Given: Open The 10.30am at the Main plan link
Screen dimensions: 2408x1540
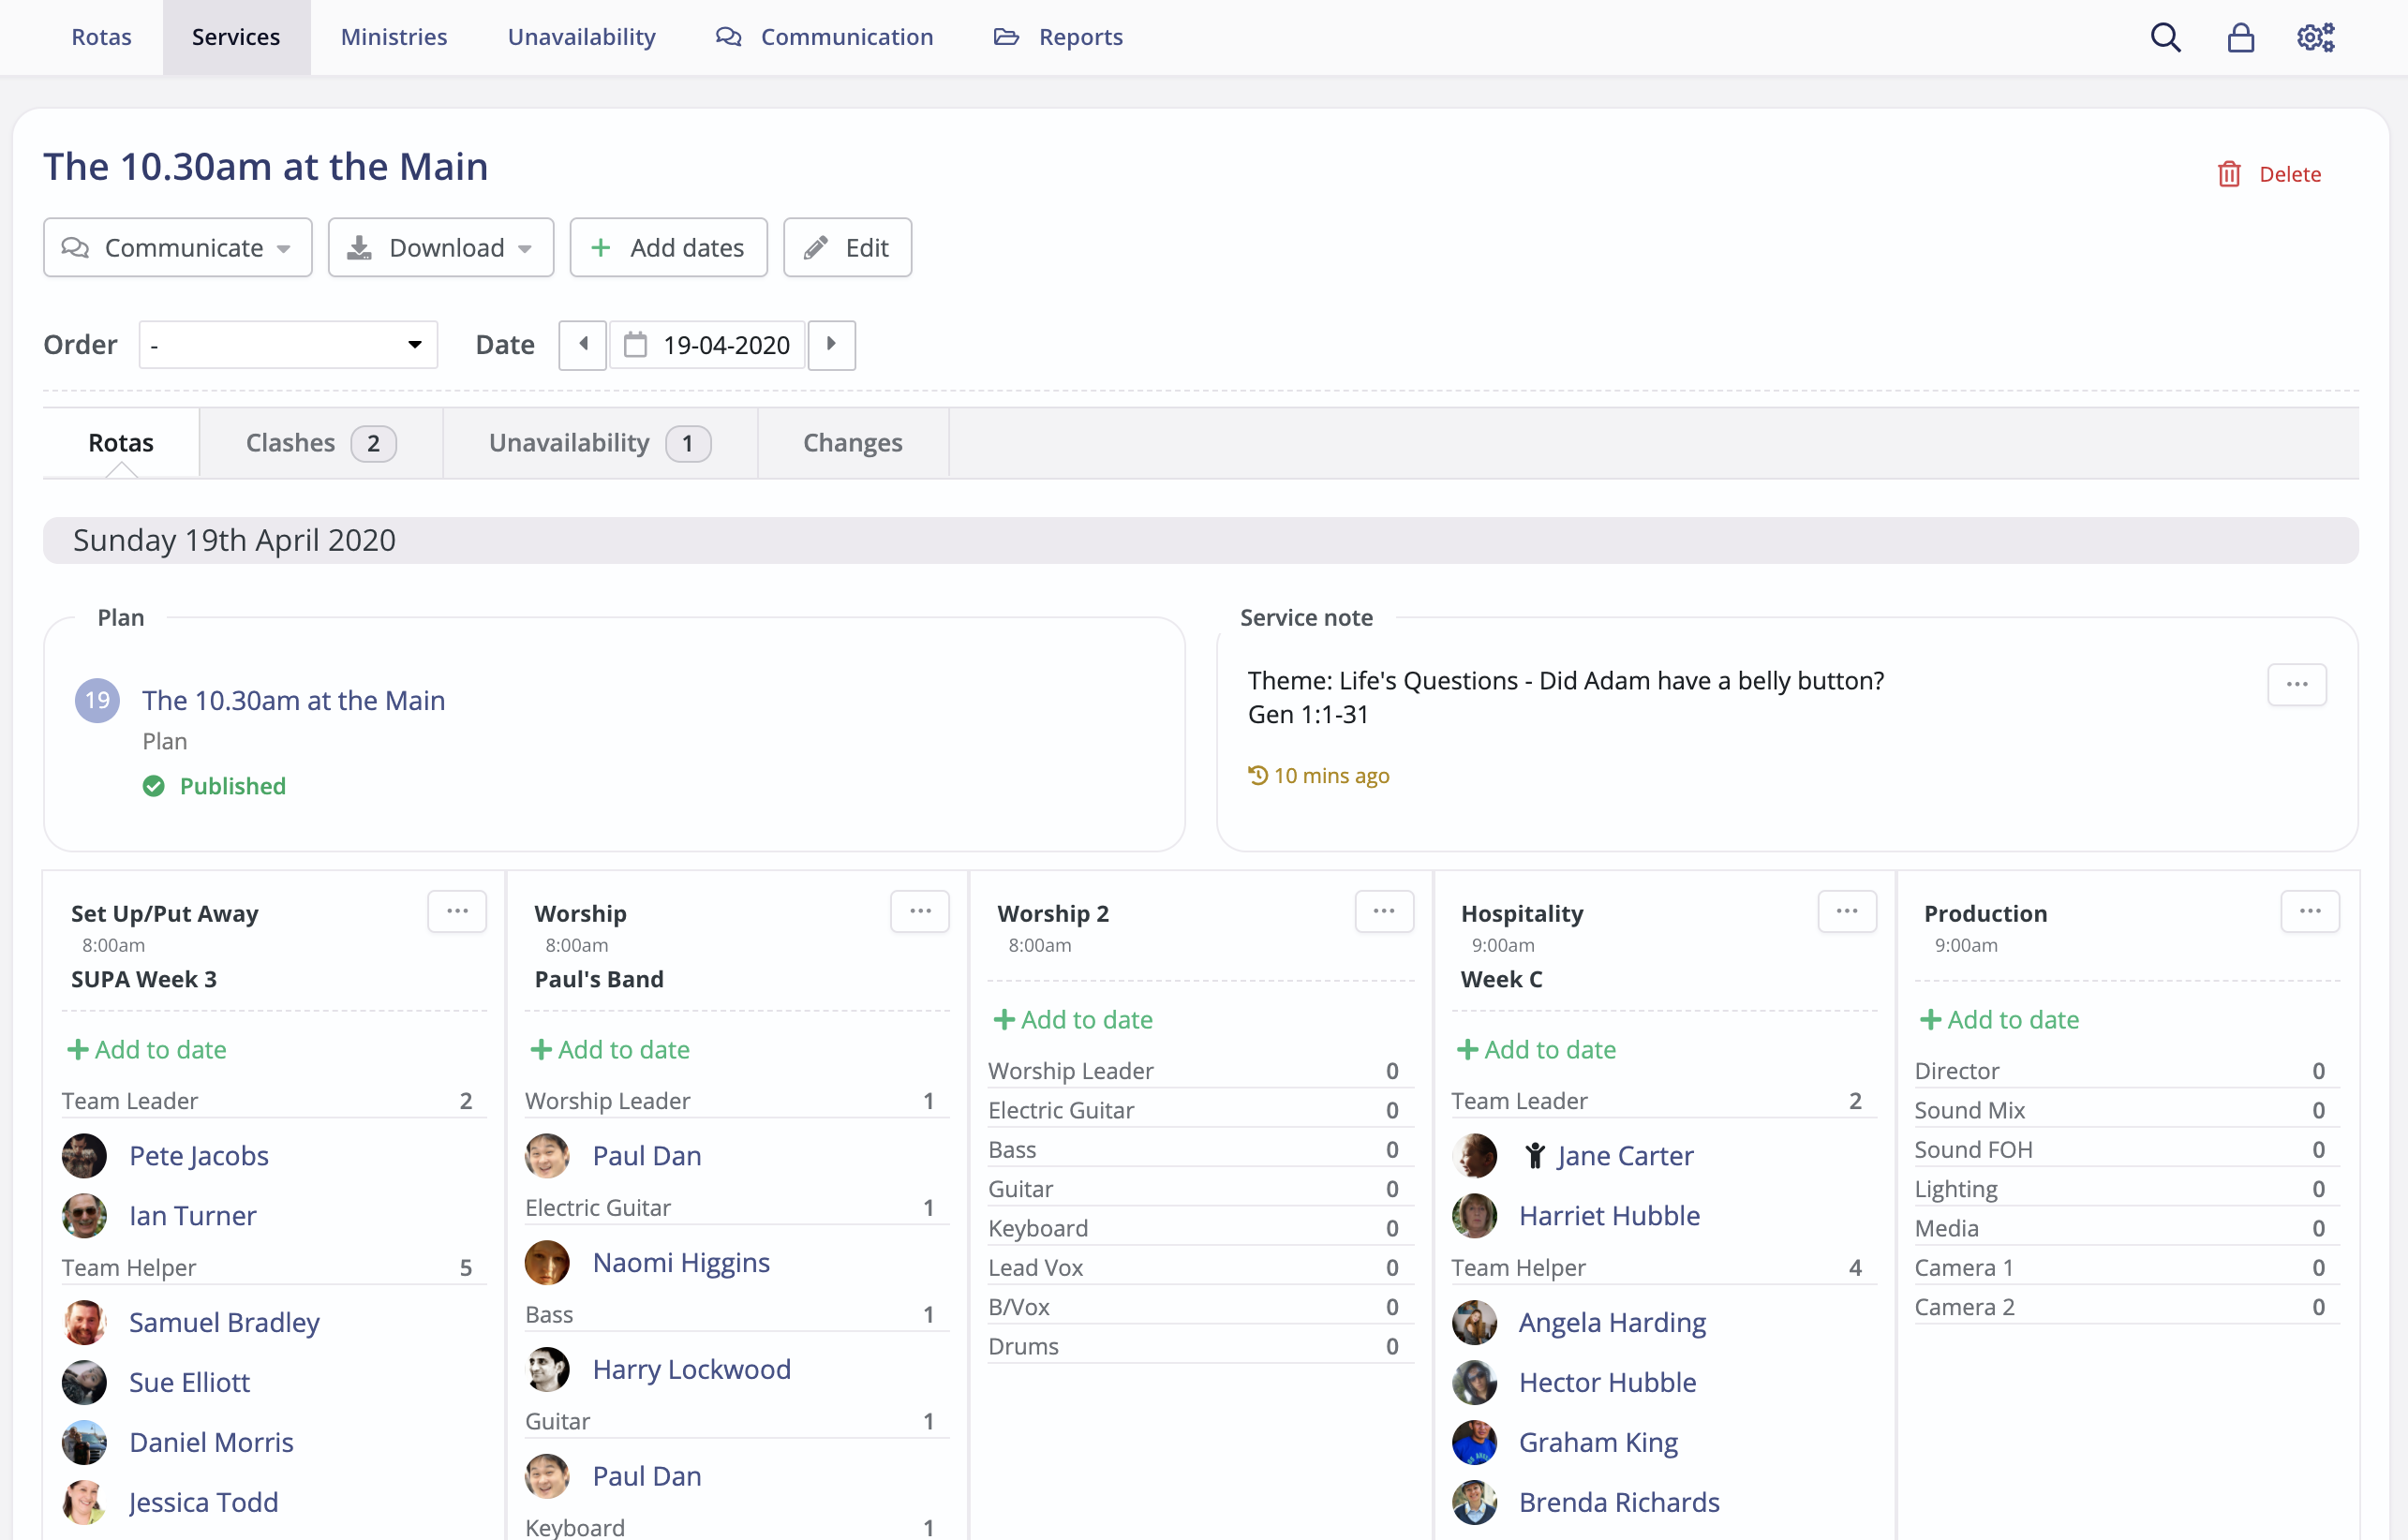Looking at the screenshot, I should pos(293,700).
